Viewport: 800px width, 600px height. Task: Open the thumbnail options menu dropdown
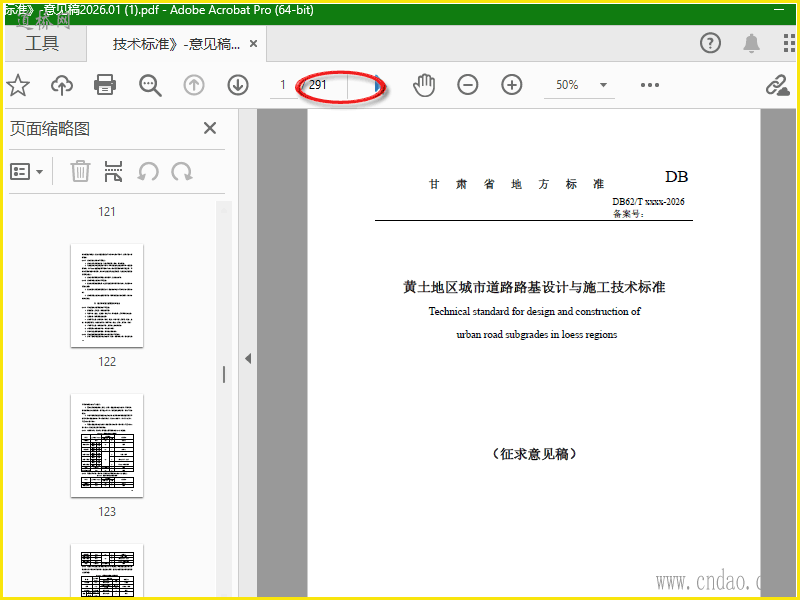coord(27,172)
